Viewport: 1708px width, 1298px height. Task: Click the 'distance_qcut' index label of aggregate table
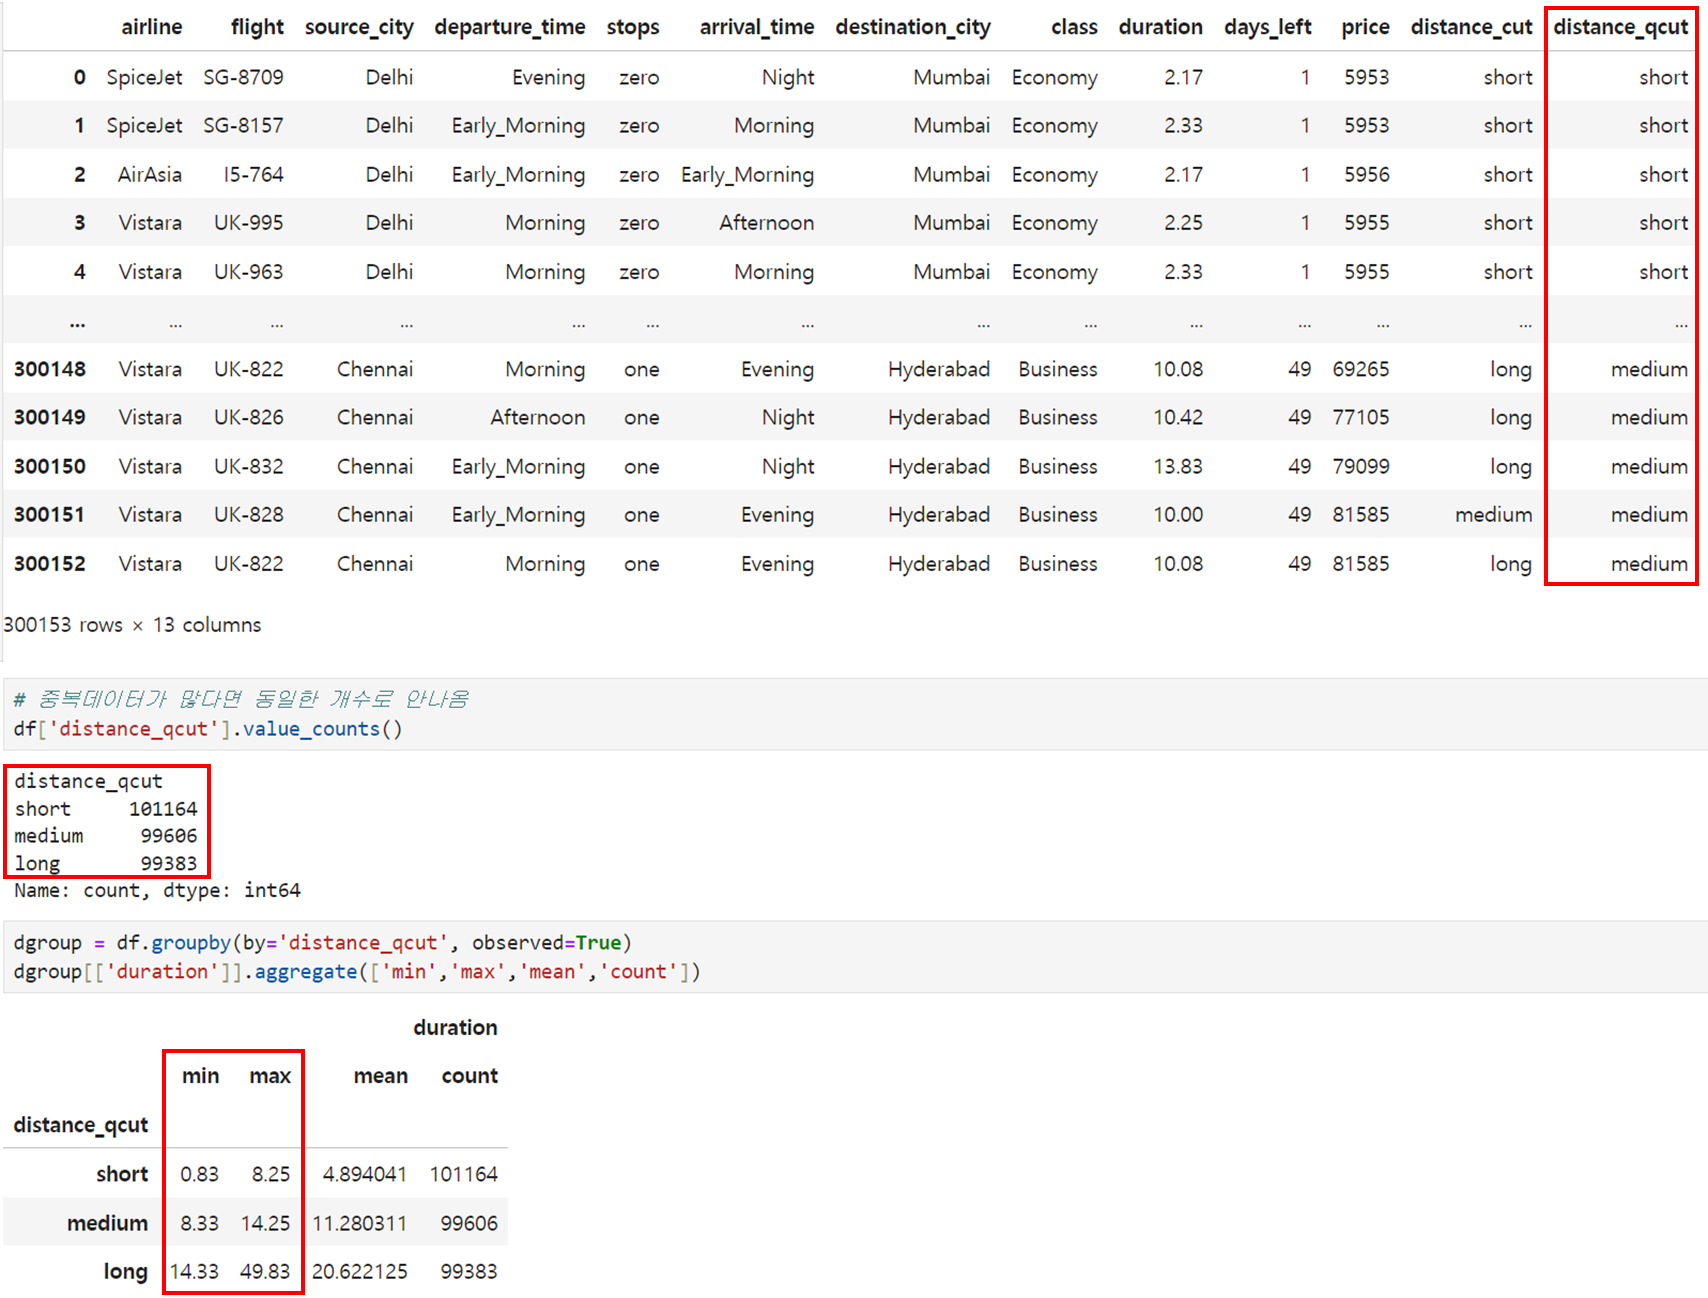(x=81, y=1125)
